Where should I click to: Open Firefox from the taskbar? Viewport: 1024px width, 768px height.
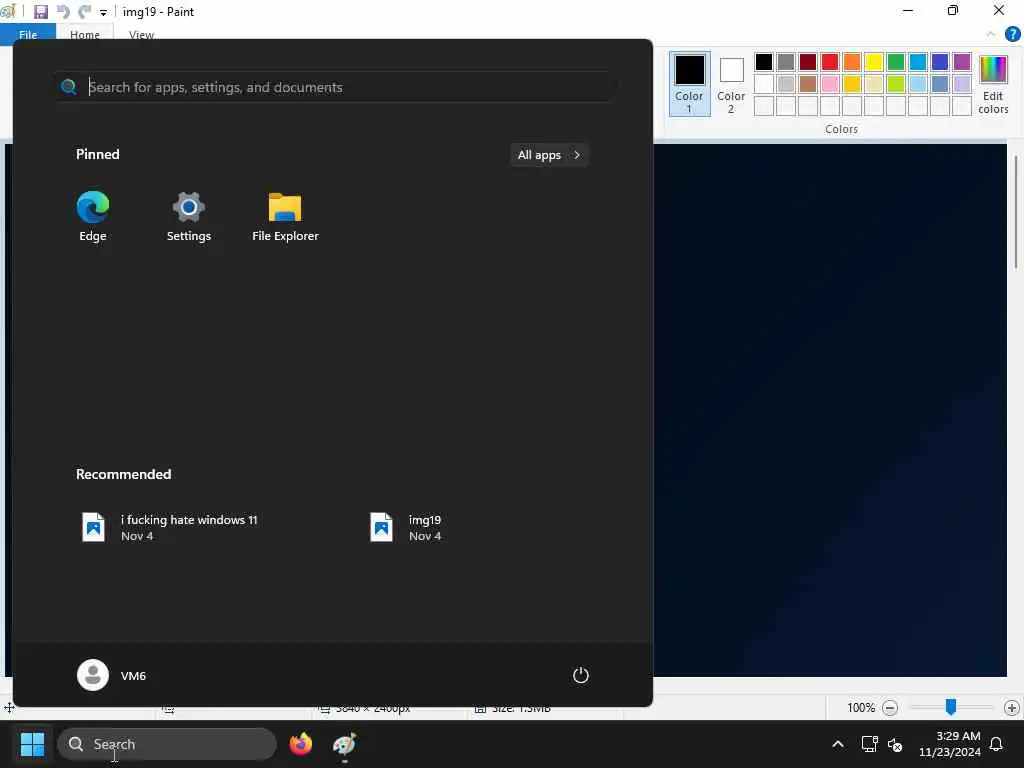[300, 744]
